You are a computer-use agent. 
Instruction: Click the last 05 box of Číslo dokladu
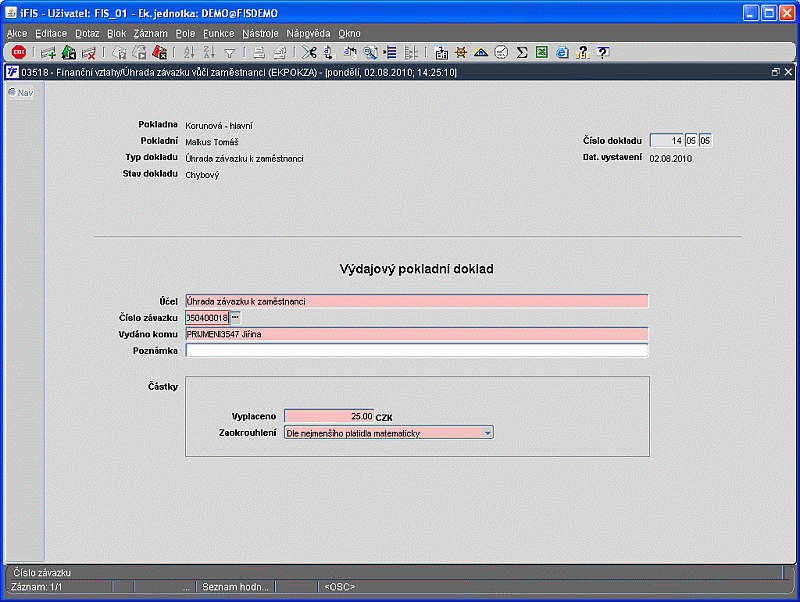(705, 141)
